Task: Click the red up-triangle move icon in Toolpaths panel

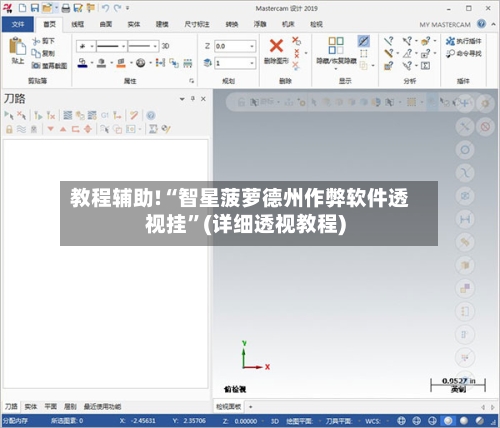Action: [63, 129]
